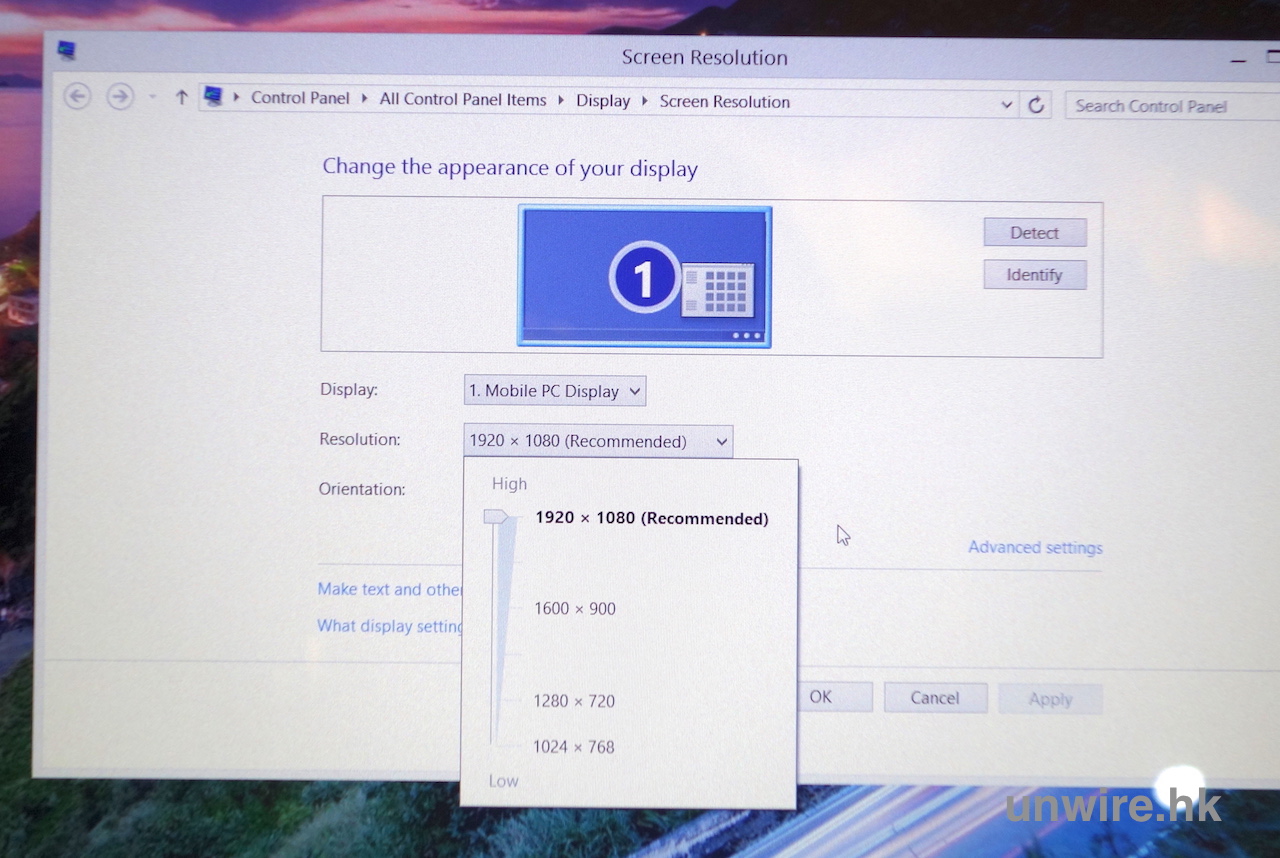Click the Up one level arrow

181,98
